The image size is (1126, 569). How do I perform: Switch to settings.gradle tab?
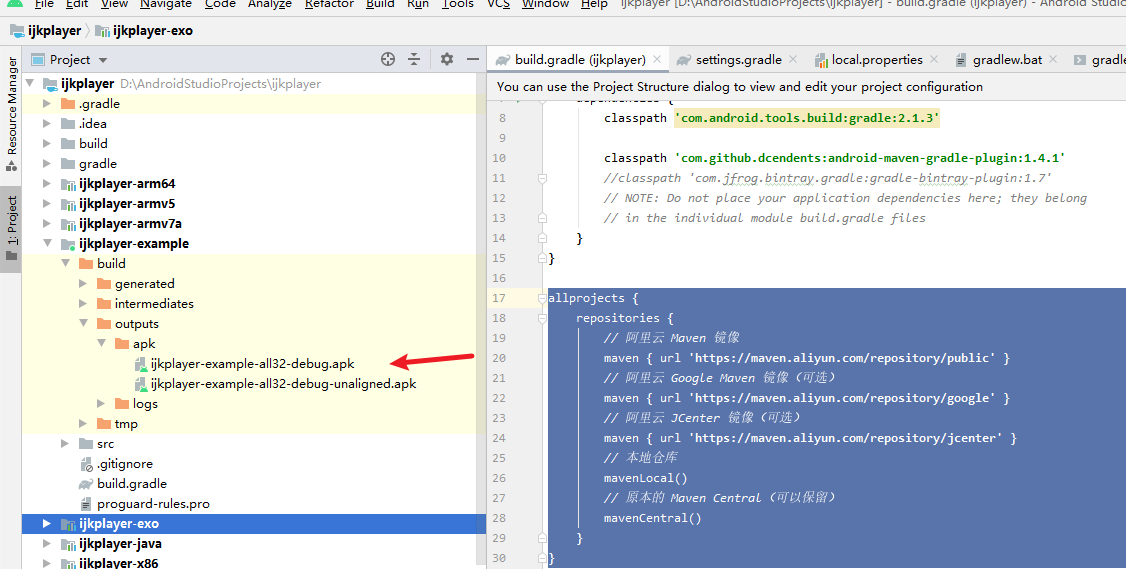click(738, 60)
